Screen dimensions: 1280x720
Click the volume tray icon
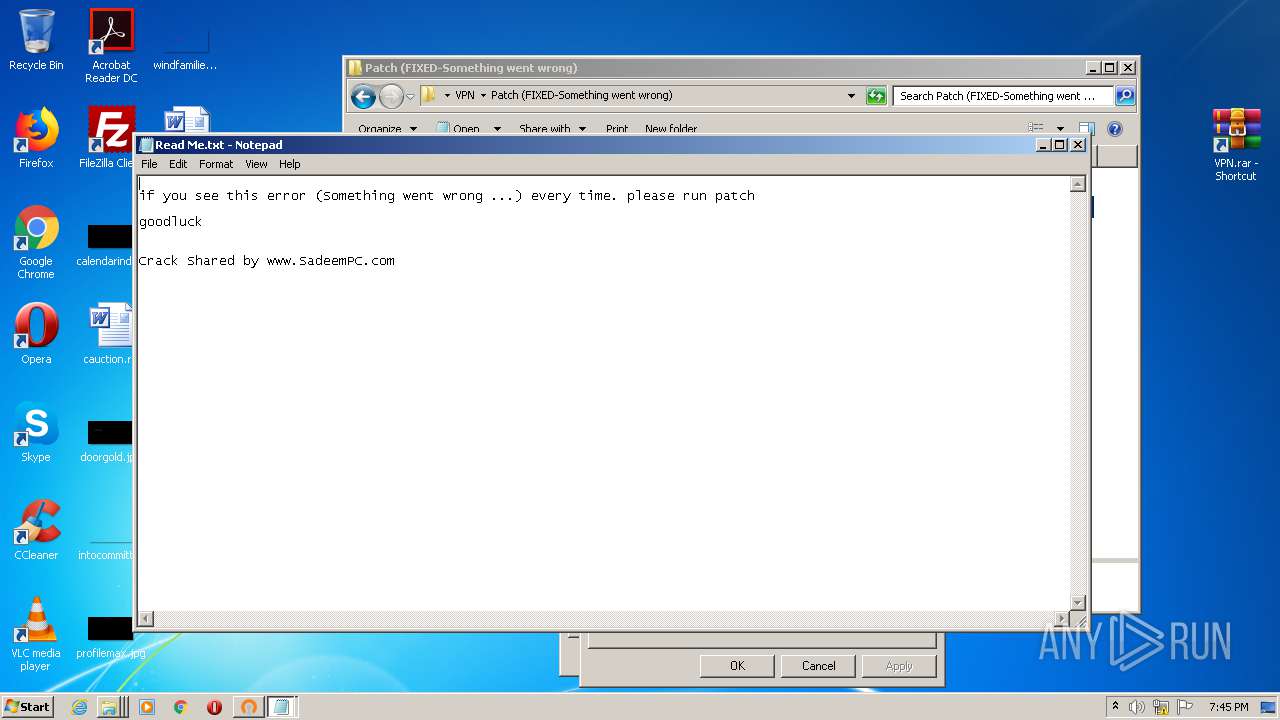pos(1137,707)
